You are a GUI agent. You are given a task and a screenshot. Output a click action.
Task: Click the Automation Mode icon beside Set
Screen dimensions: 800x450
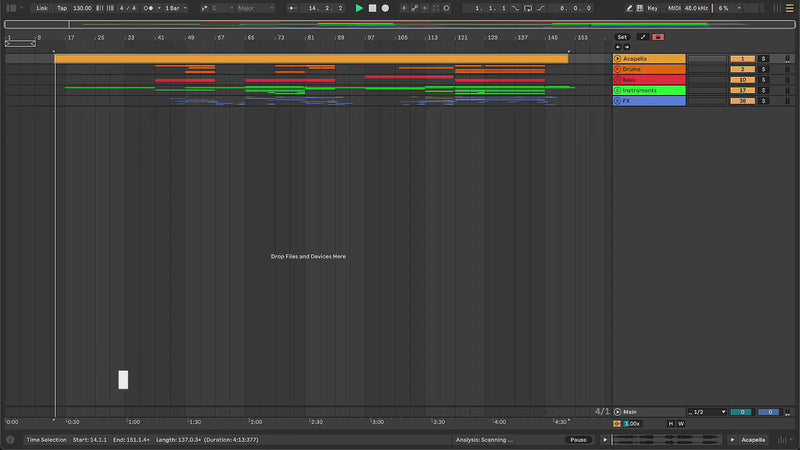click(642, 37)
